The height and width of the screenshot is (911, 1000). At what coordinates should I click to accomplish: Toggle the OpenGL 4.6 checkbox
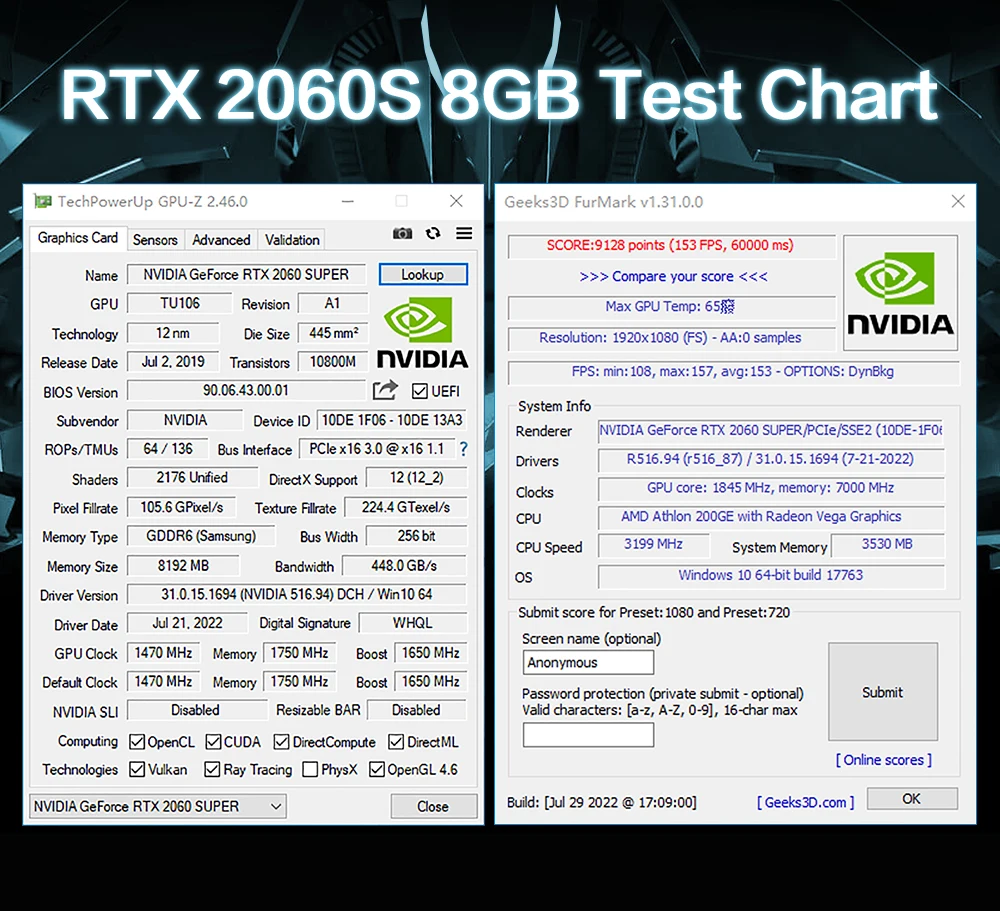[x=377, y=769]
